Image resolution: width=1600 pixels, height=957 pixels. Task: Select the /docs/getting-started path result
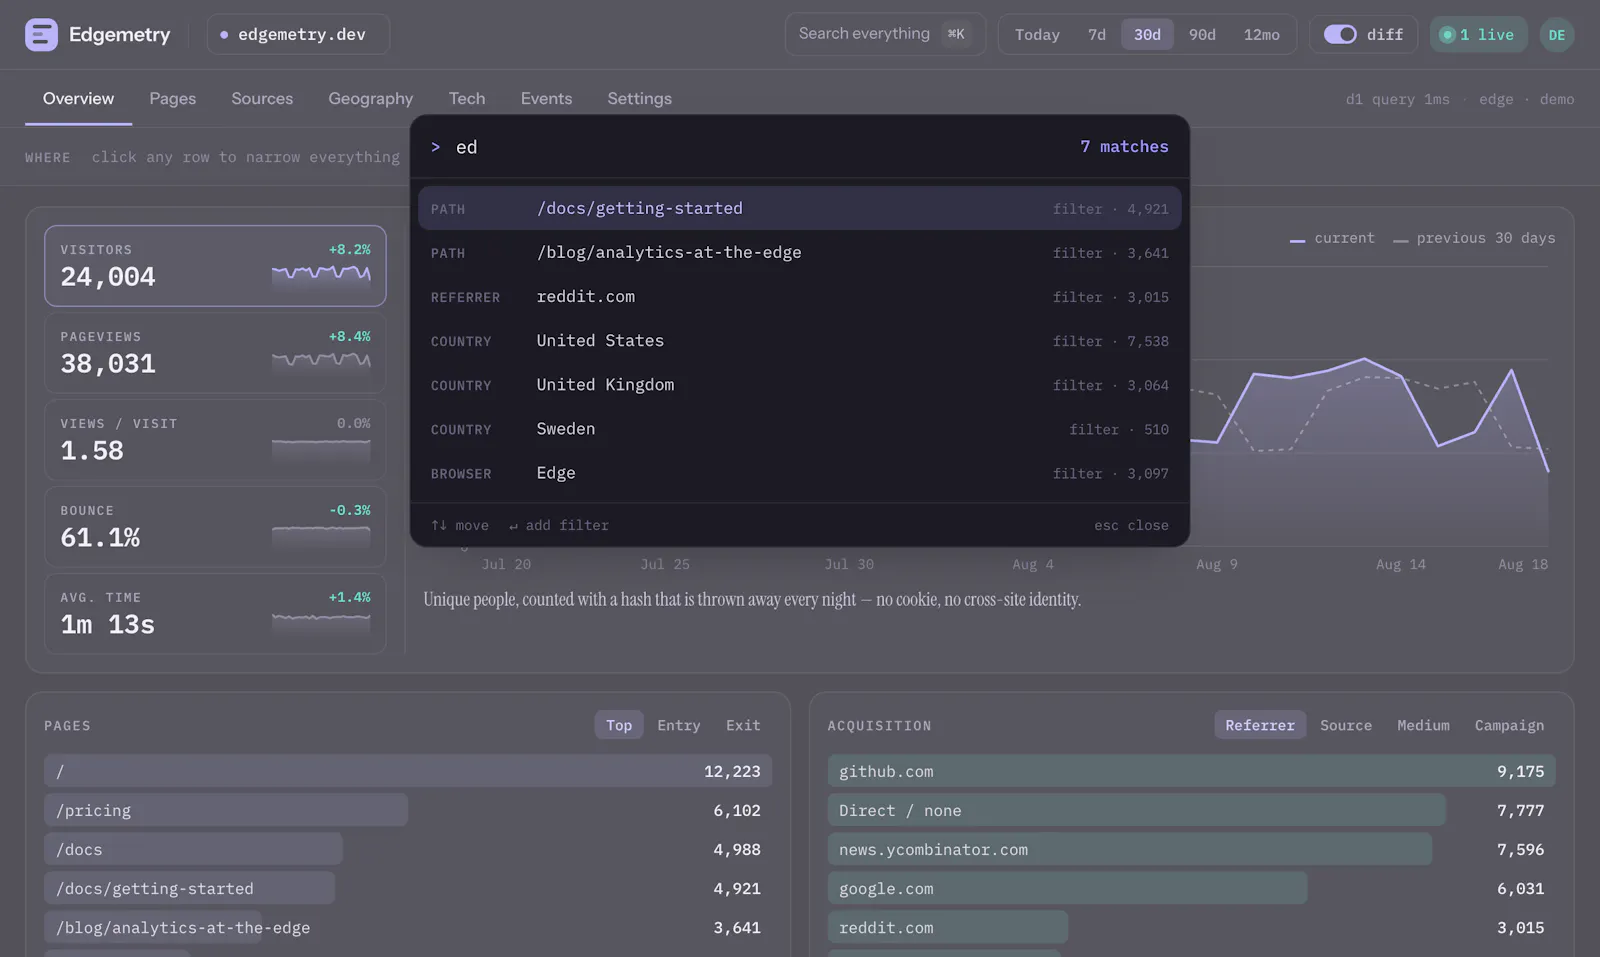(800, 208)
